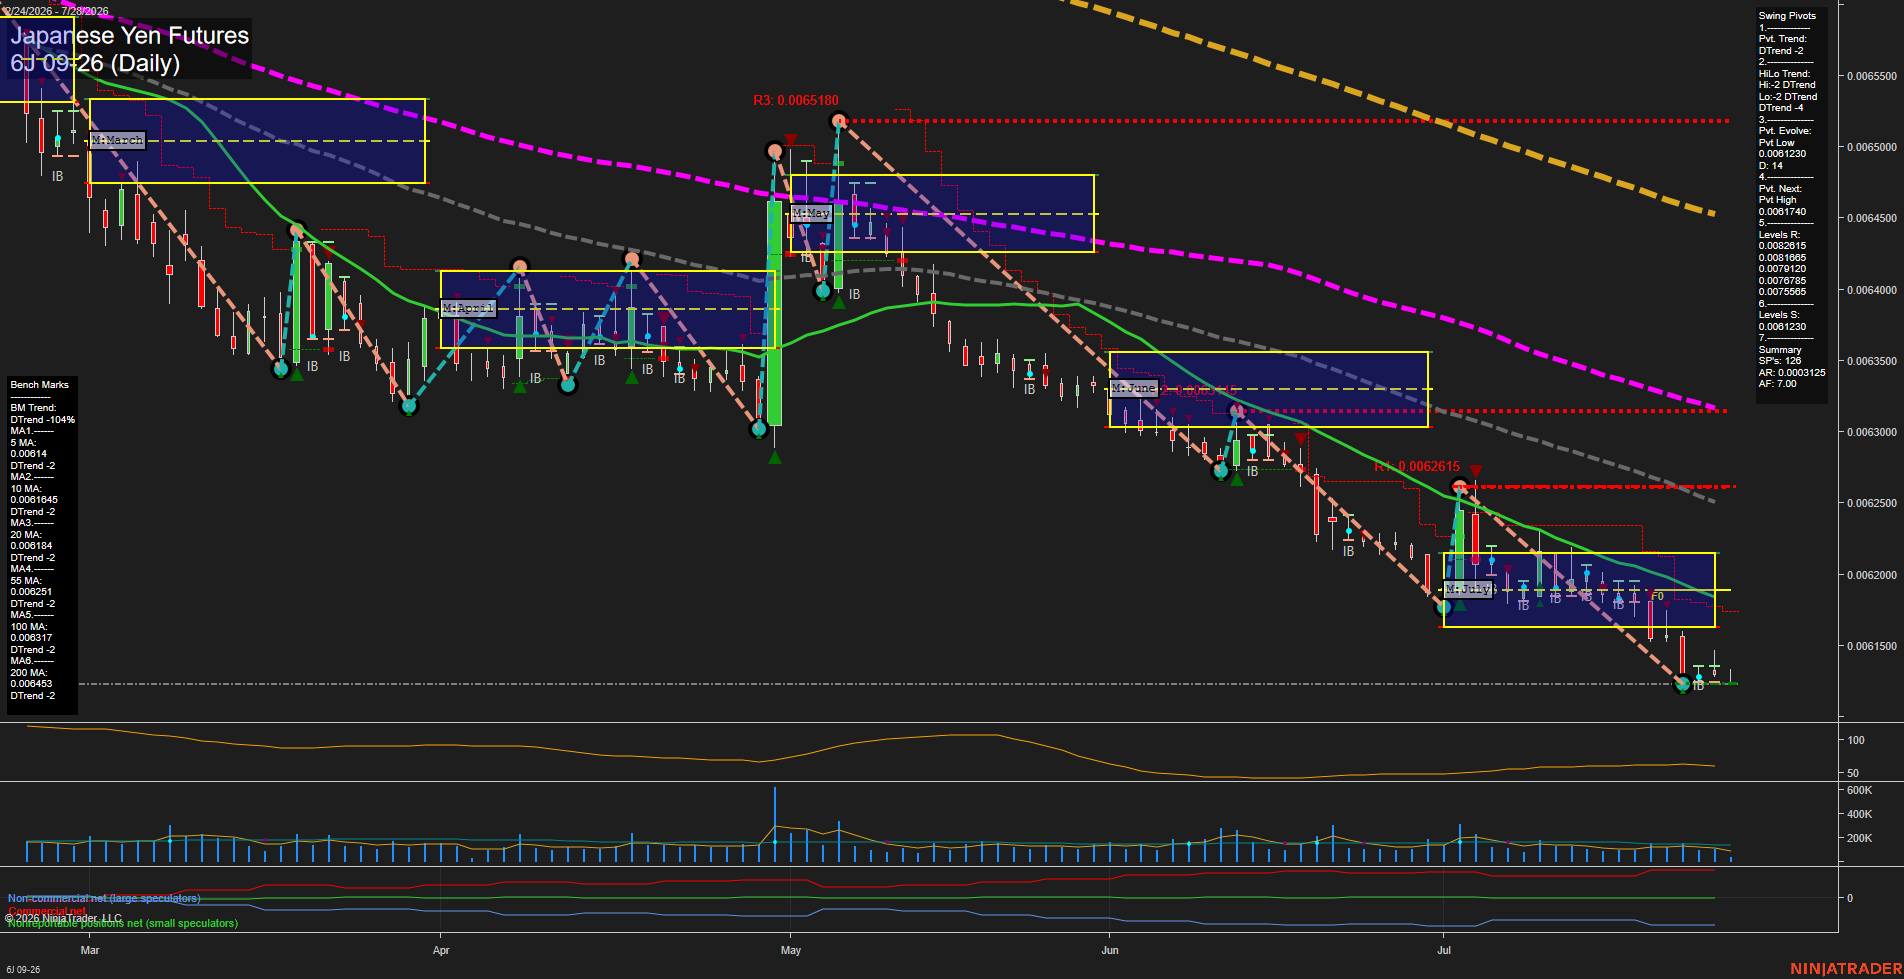Image resolution: width=1904 pixels, height=979 pixels.
Task: Click the 0.0065500 price axis label
Action: click(x=1871, y=77)
